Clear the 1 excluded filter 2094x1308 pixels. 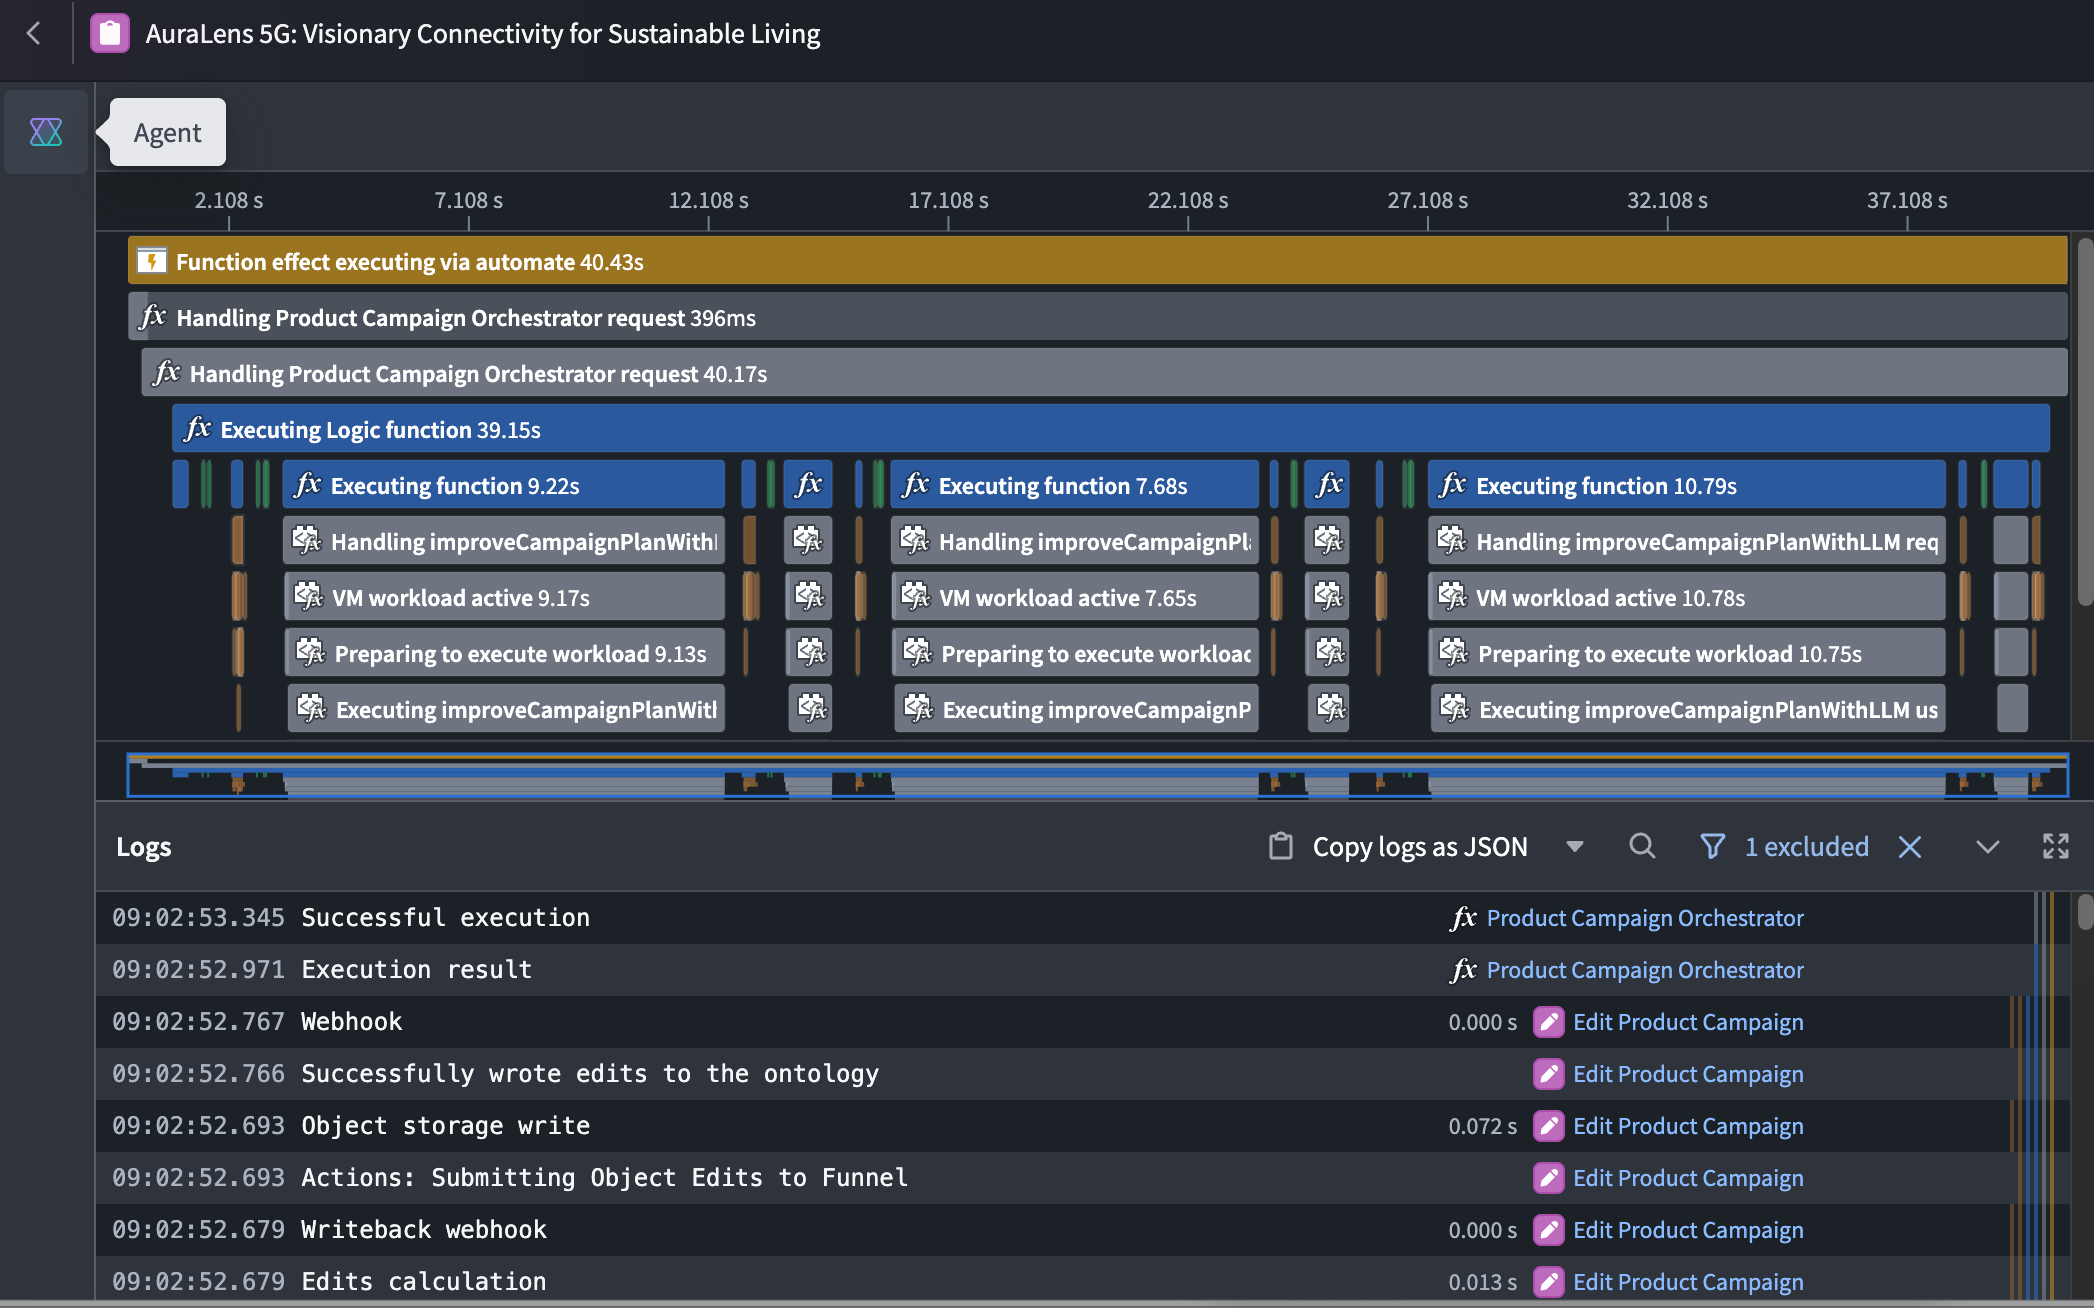pos(1910,847)
